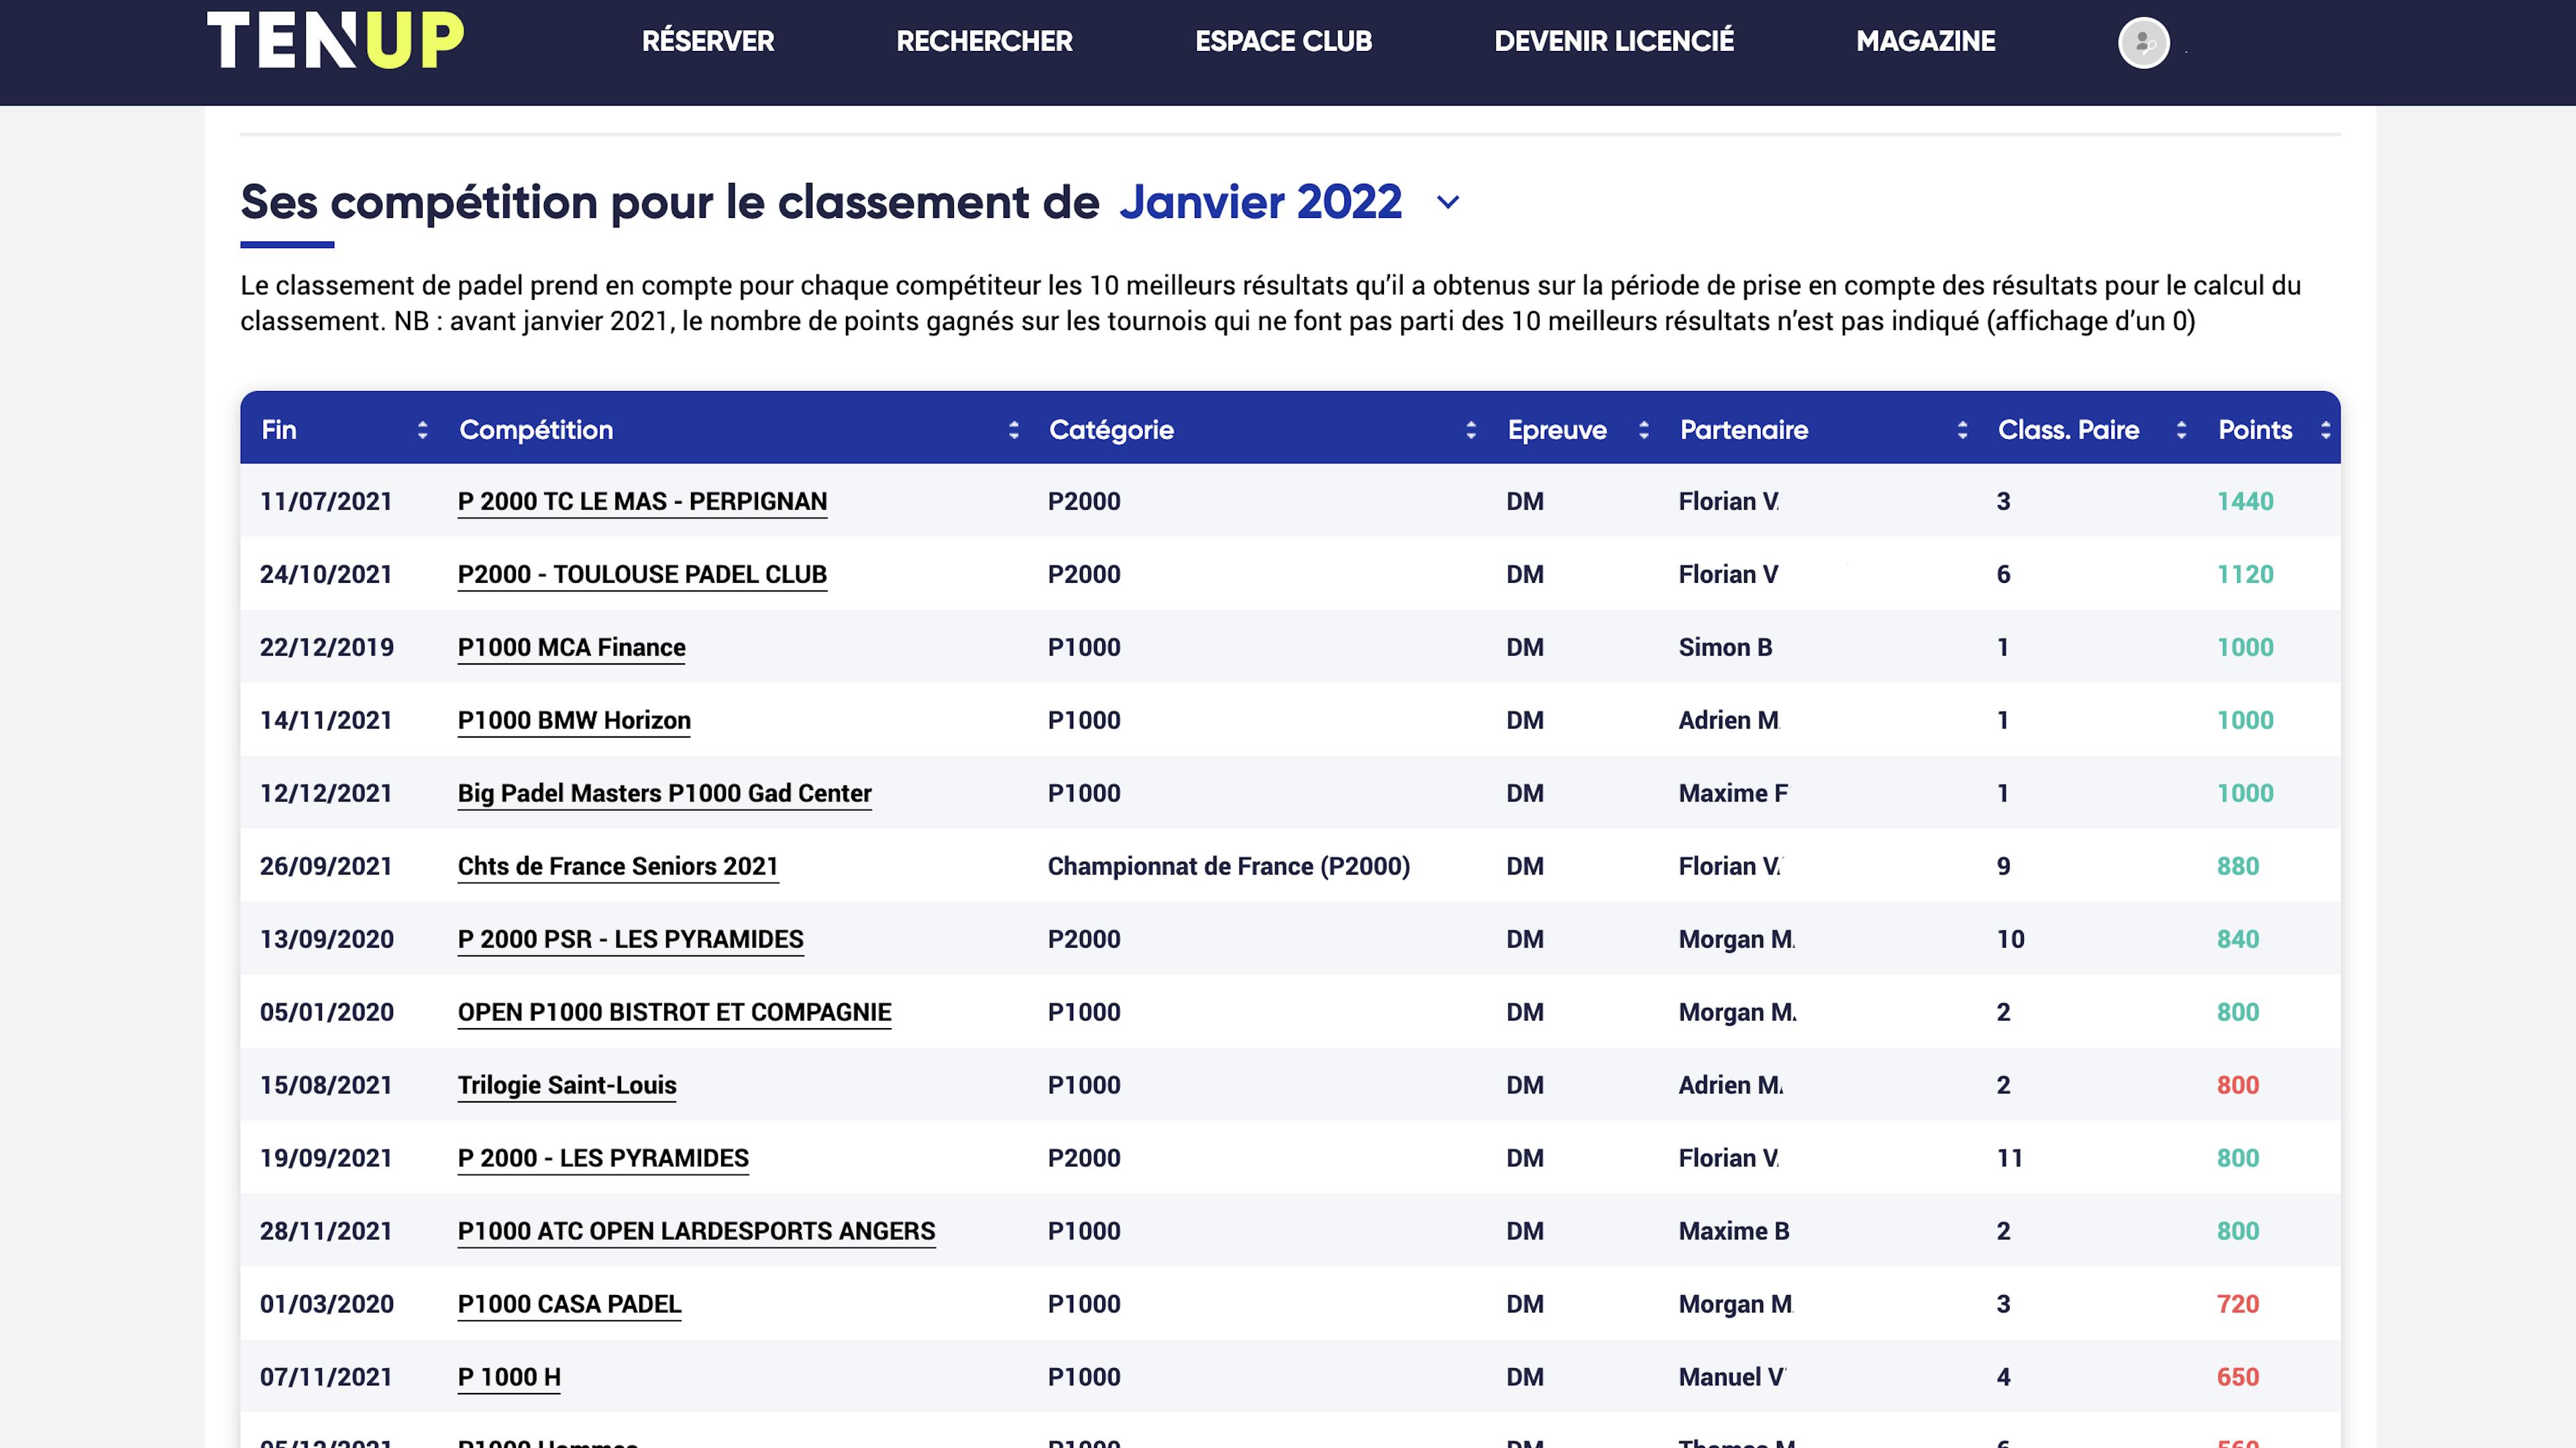
Task: Select date 11/07/2021 cell
Action: (326, 502)
